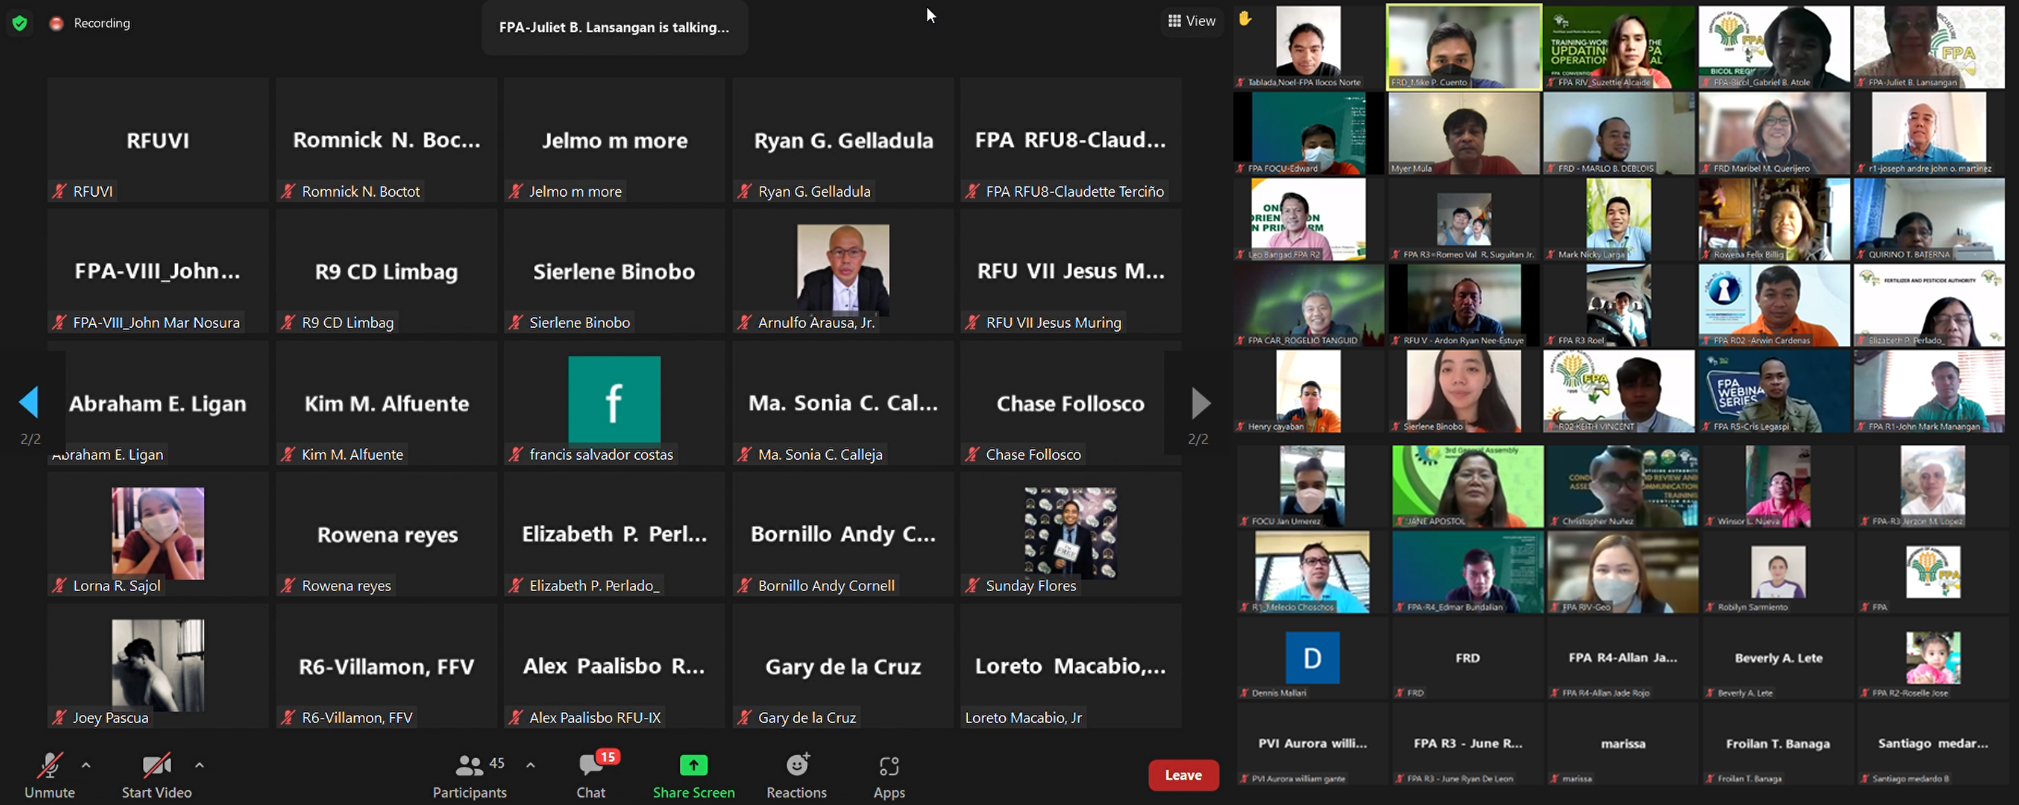Expand the Participants options caret
Viewport: 2019px width, 805px height.
[x=531, y=765]
